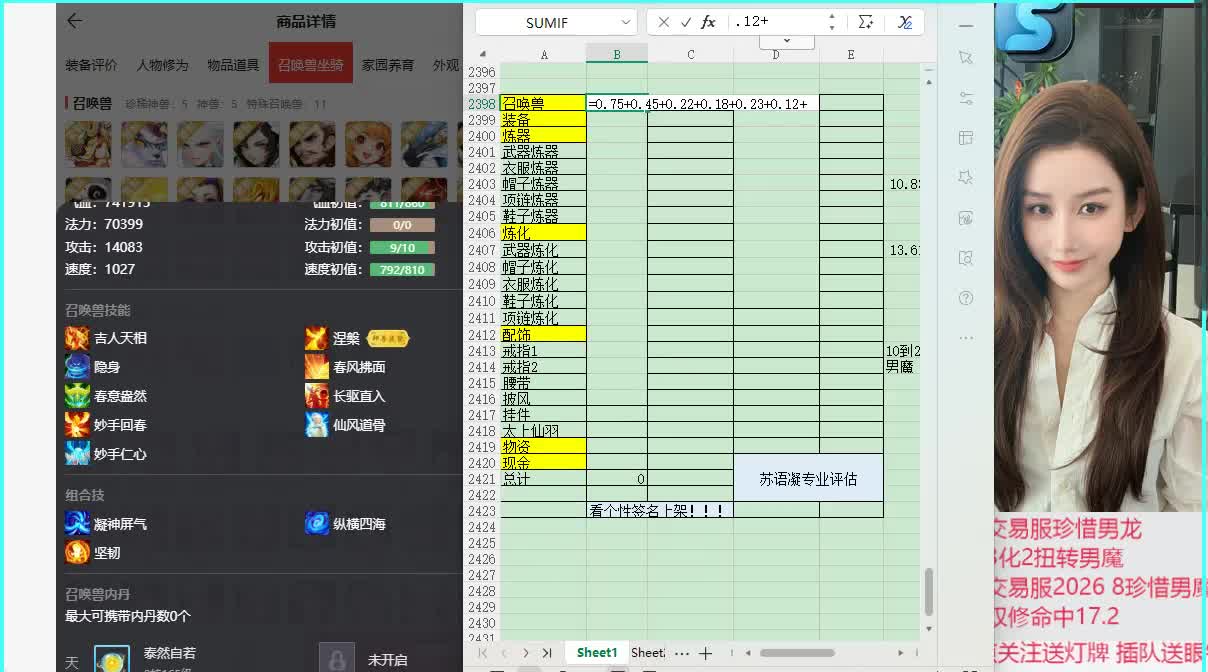Open the insert function fx dialog
The width and height of the screenshot is (1208, 672).
[708, 22]
